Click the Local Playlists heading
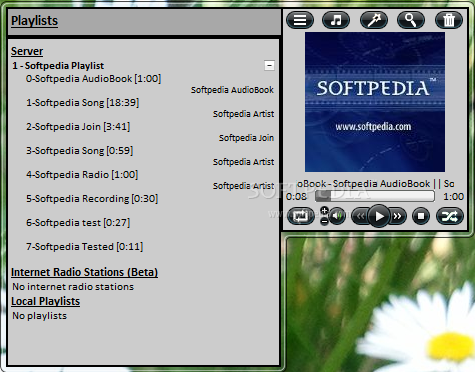 pyautogui.click(x=46, y=301)
